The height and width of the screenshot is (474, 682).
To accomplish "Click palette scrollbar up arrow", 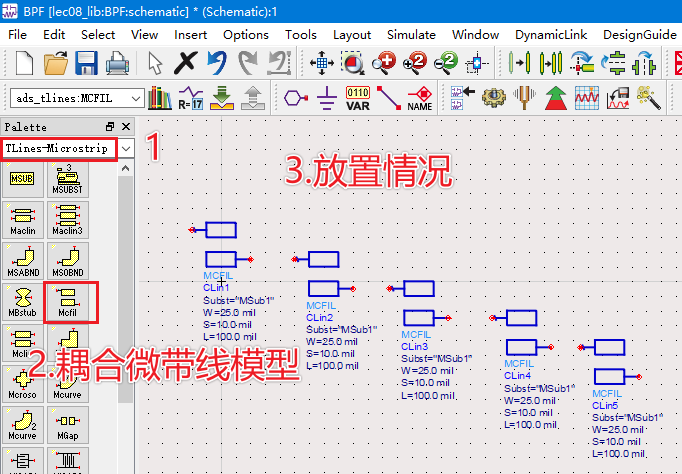I will (x=125, y=168).
